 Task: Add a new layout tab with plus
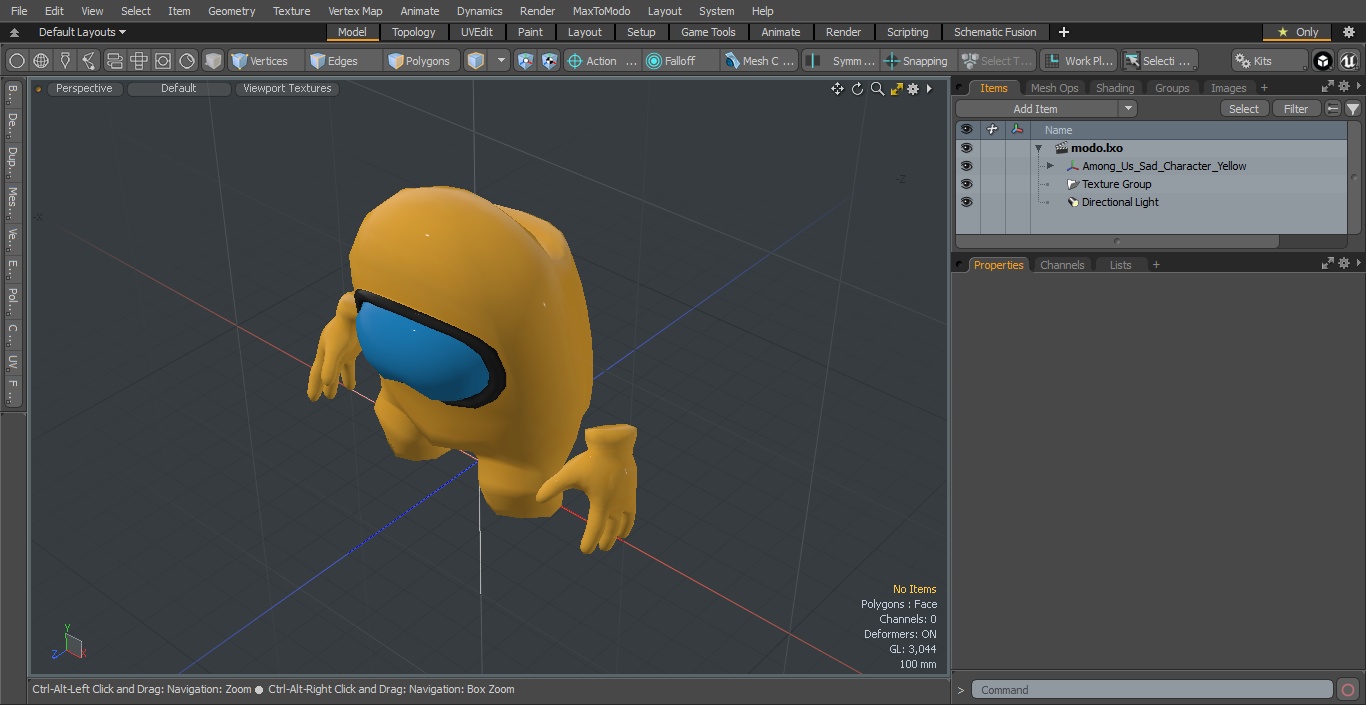click(x=1063, y=32)
